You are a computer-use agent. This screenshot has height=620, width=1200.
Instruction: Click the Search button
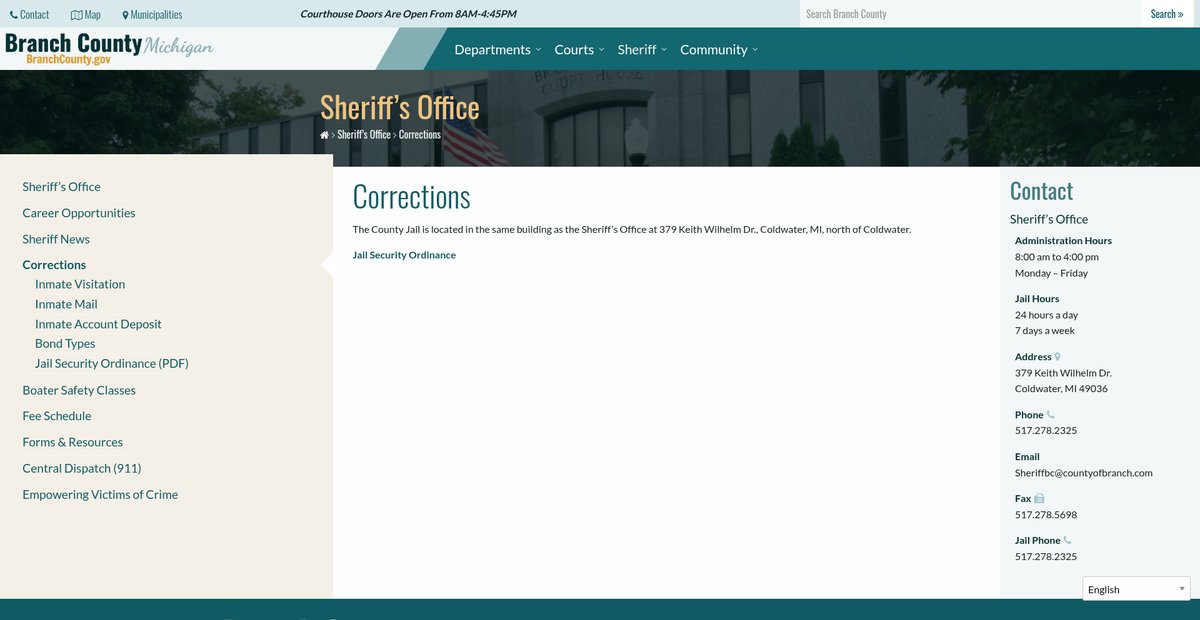tap(1167, 14)
